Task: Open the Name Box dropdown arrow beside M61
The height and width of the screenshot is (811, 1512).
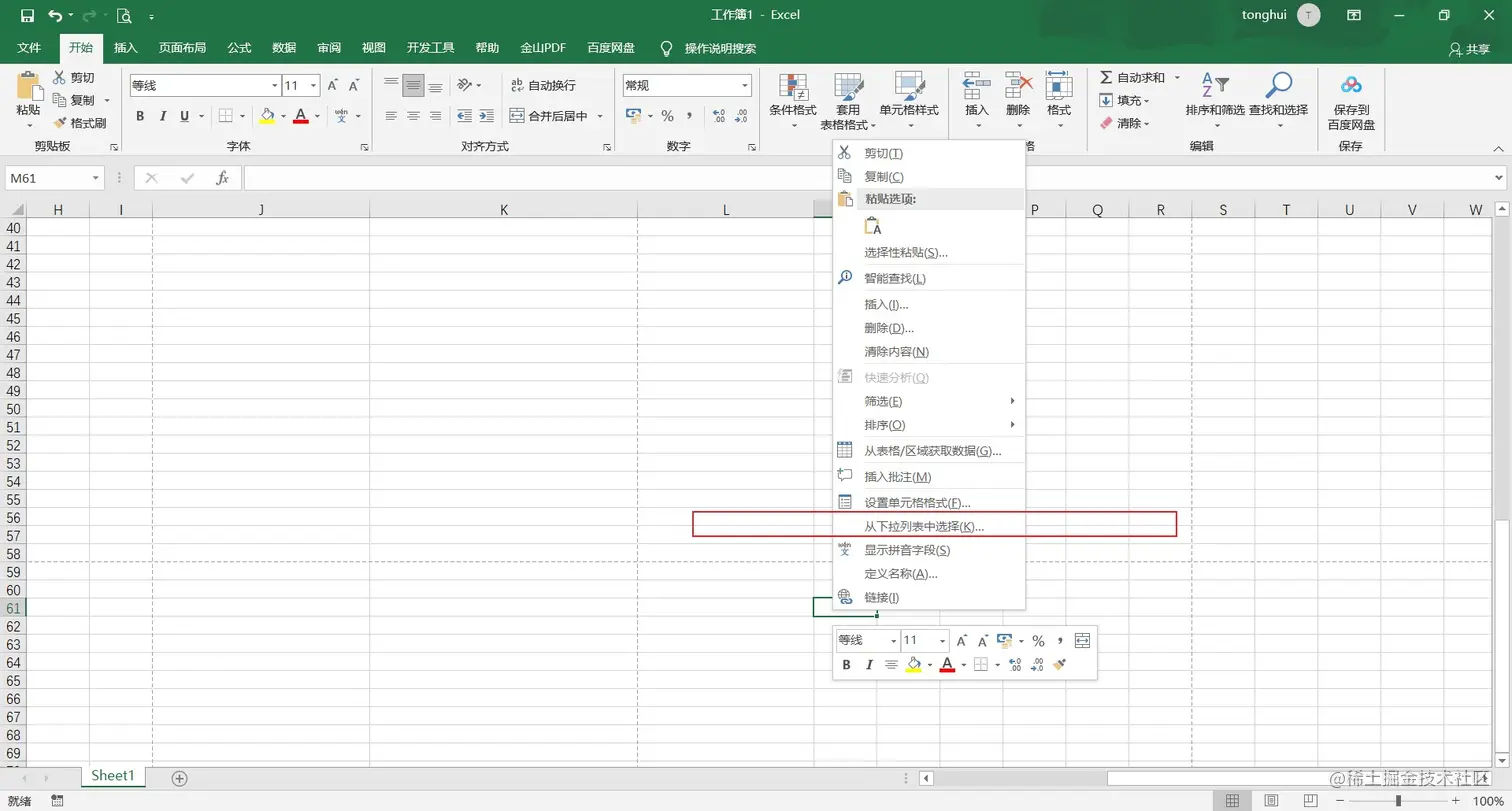Action: pyautogui.click(x=96, y=178)
